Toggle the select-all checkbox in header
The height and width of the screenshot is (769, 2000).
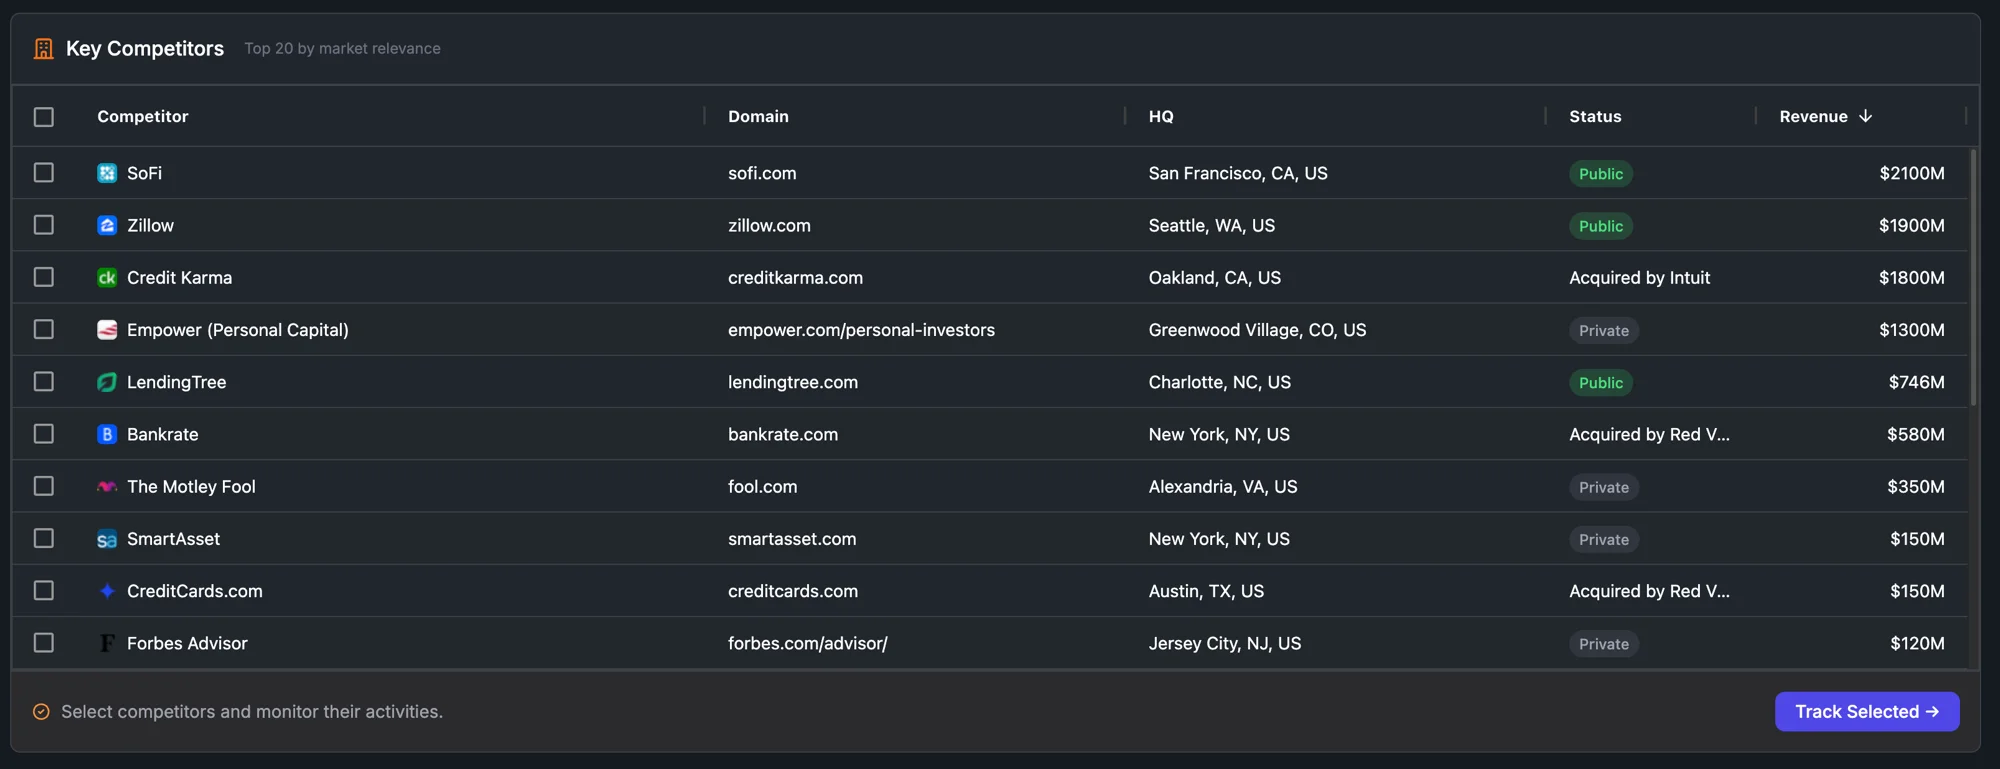pos(44,117)
